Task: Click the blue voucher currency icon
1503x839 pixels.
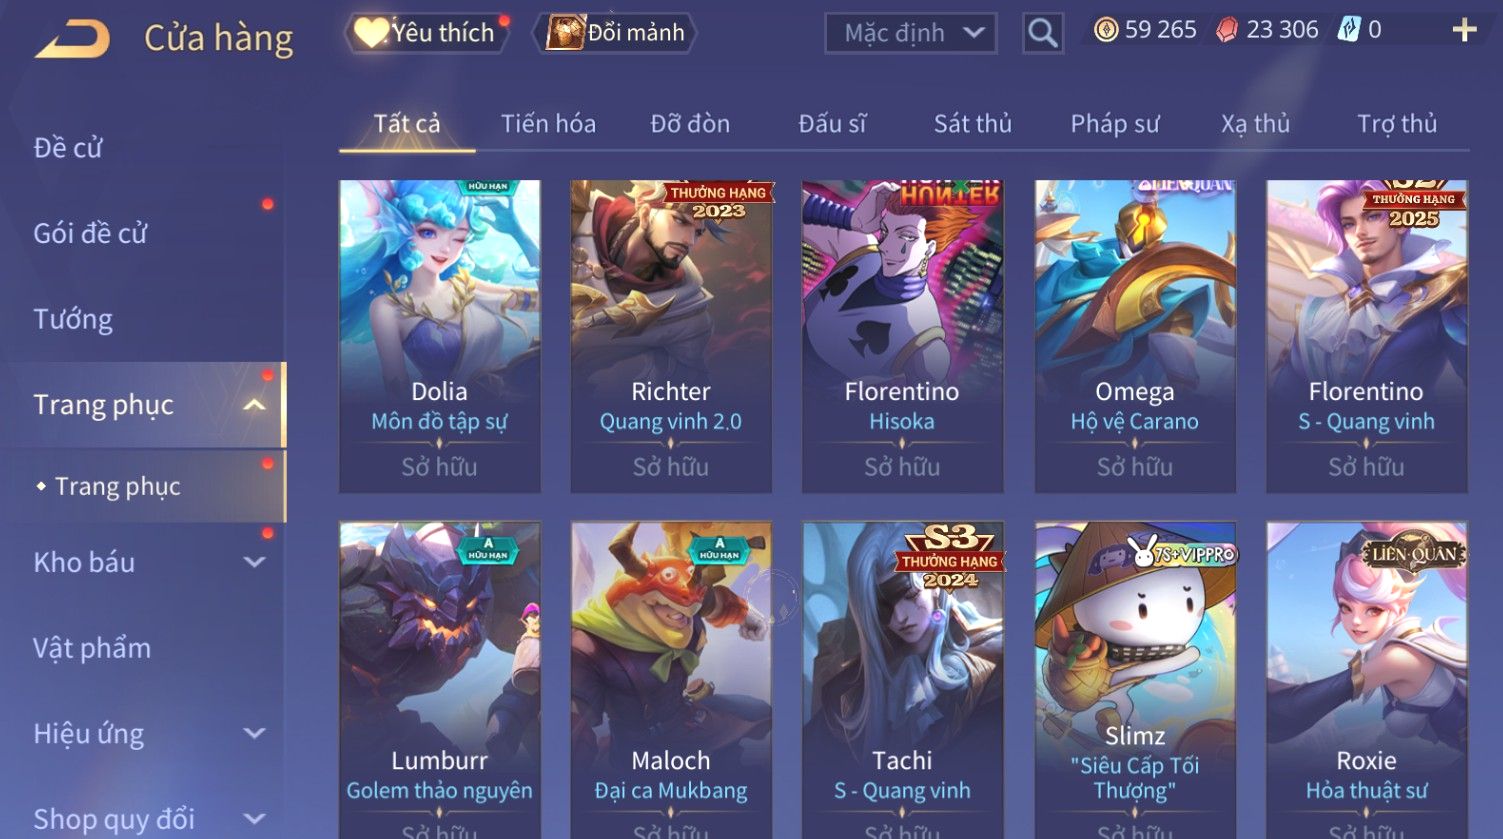Action: coord(1349,30)
